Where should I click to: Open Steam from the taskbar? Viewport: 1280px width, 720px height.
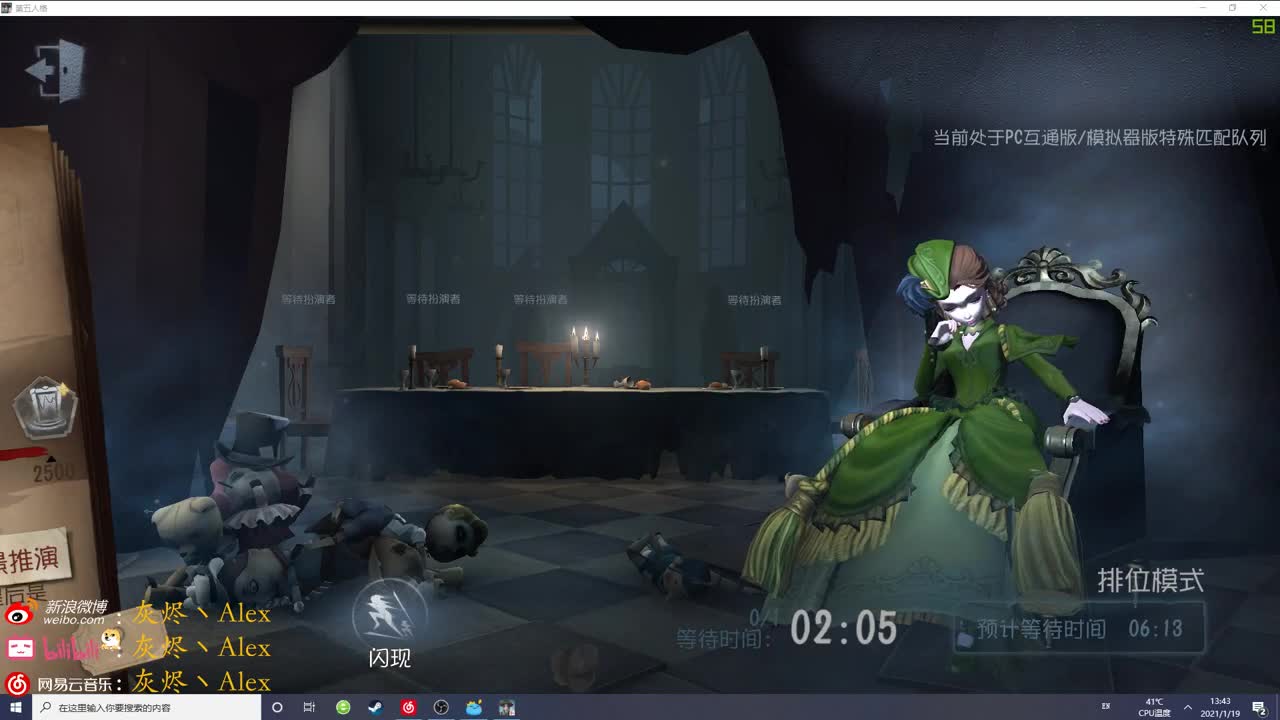point(375,708)
